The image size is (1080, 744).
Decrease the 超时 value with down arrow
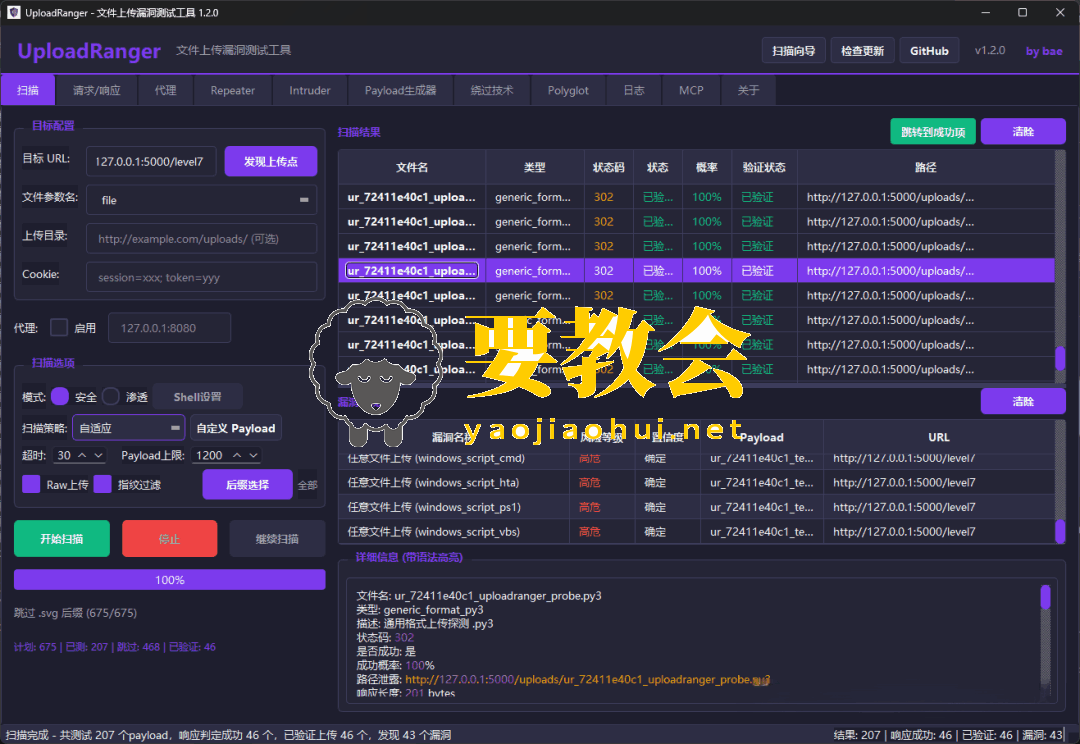98,455
